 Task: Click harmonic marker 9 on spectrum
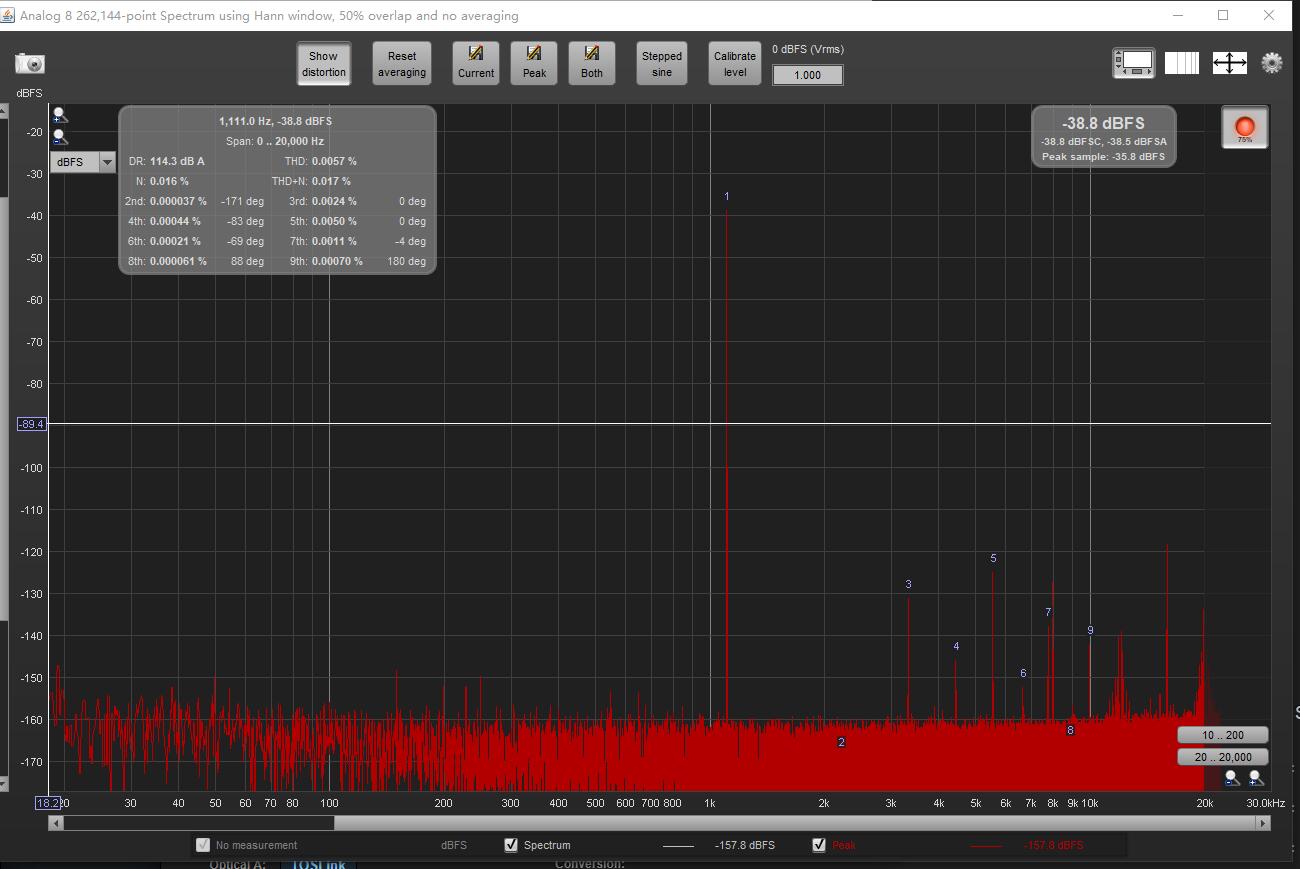coord(1090,630)
